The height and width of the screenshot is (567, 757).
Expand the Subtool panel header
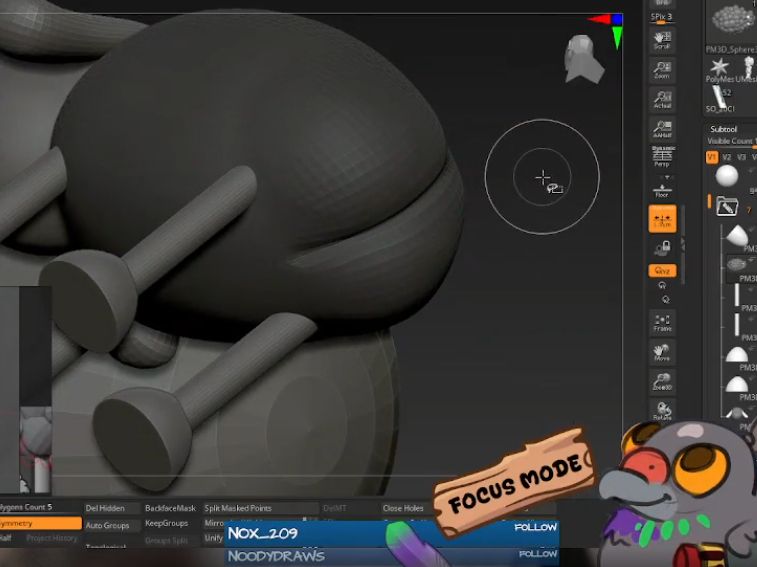click(x=723, y=129)
